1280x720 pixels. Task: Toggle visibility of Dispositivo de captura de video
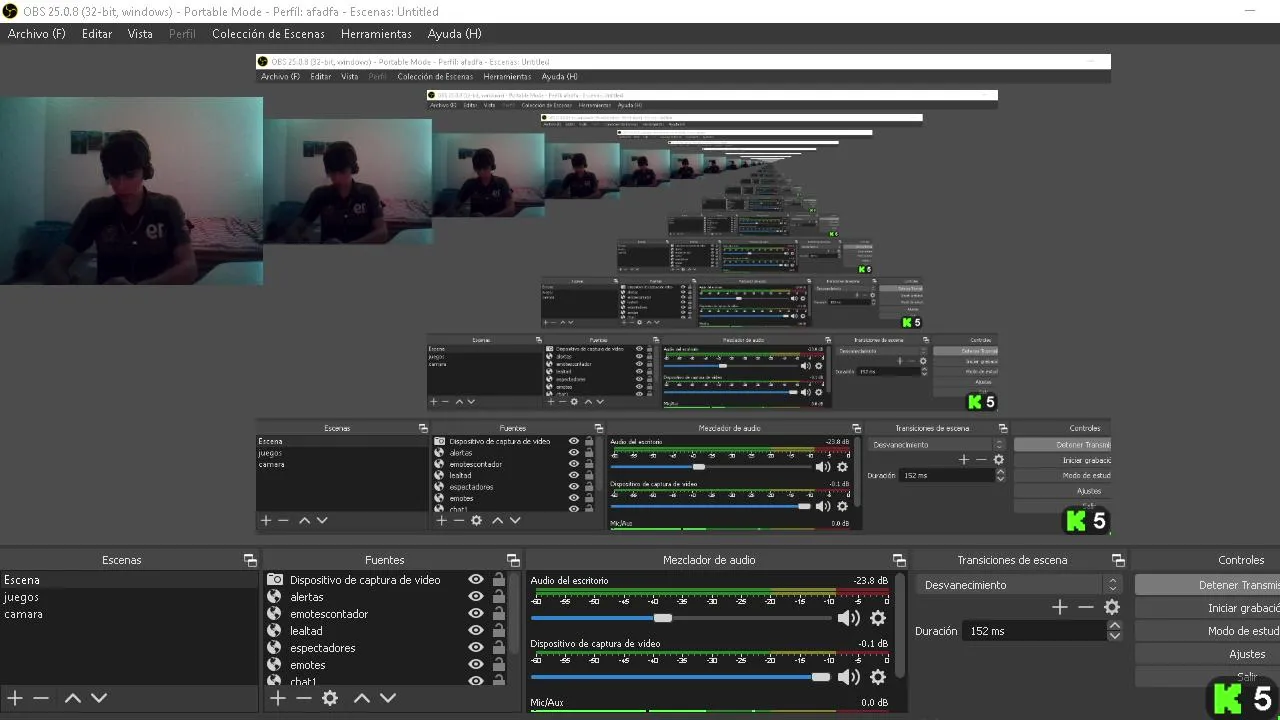pyautogui.click(x=476, y=580)
